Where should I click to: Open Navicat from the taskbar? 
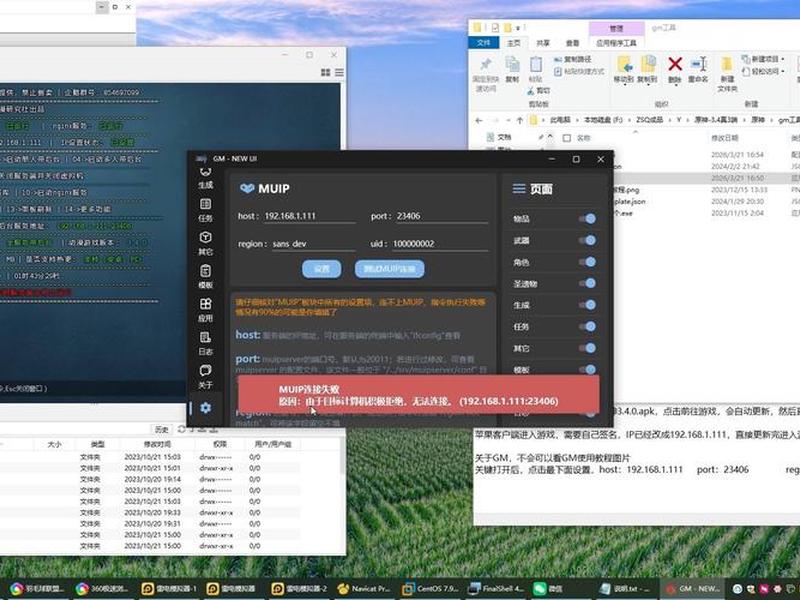(363, 589)
